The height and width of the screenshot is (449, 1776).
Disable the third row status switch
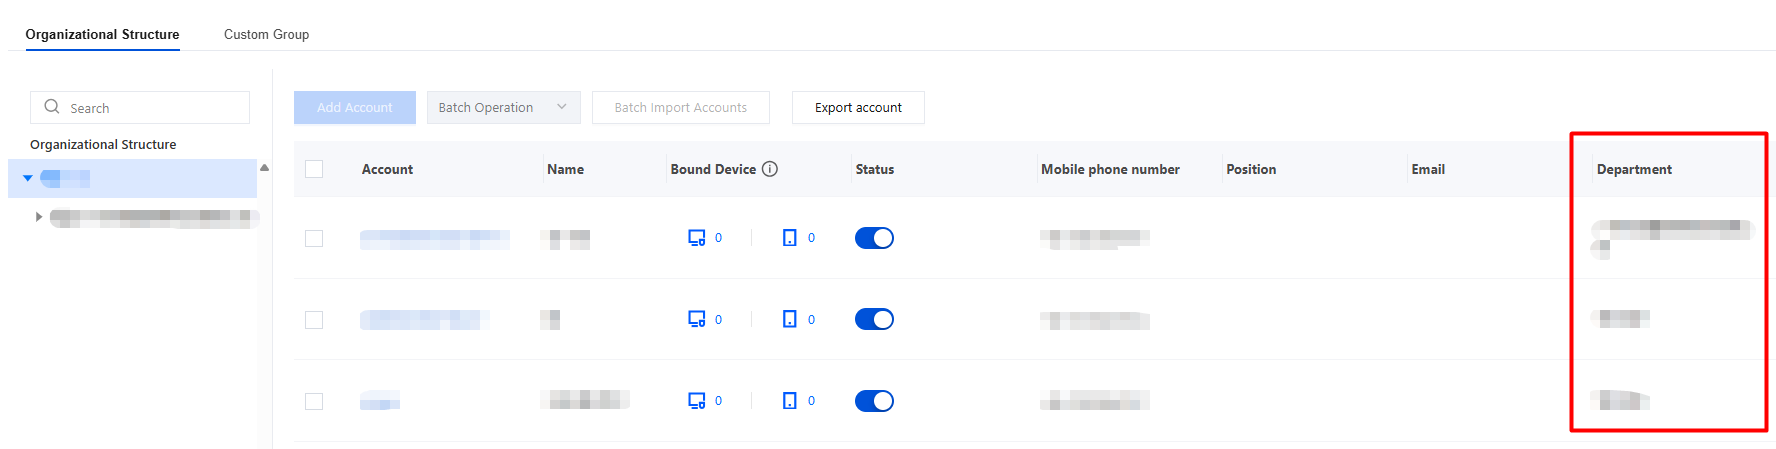tap(874, 401)
